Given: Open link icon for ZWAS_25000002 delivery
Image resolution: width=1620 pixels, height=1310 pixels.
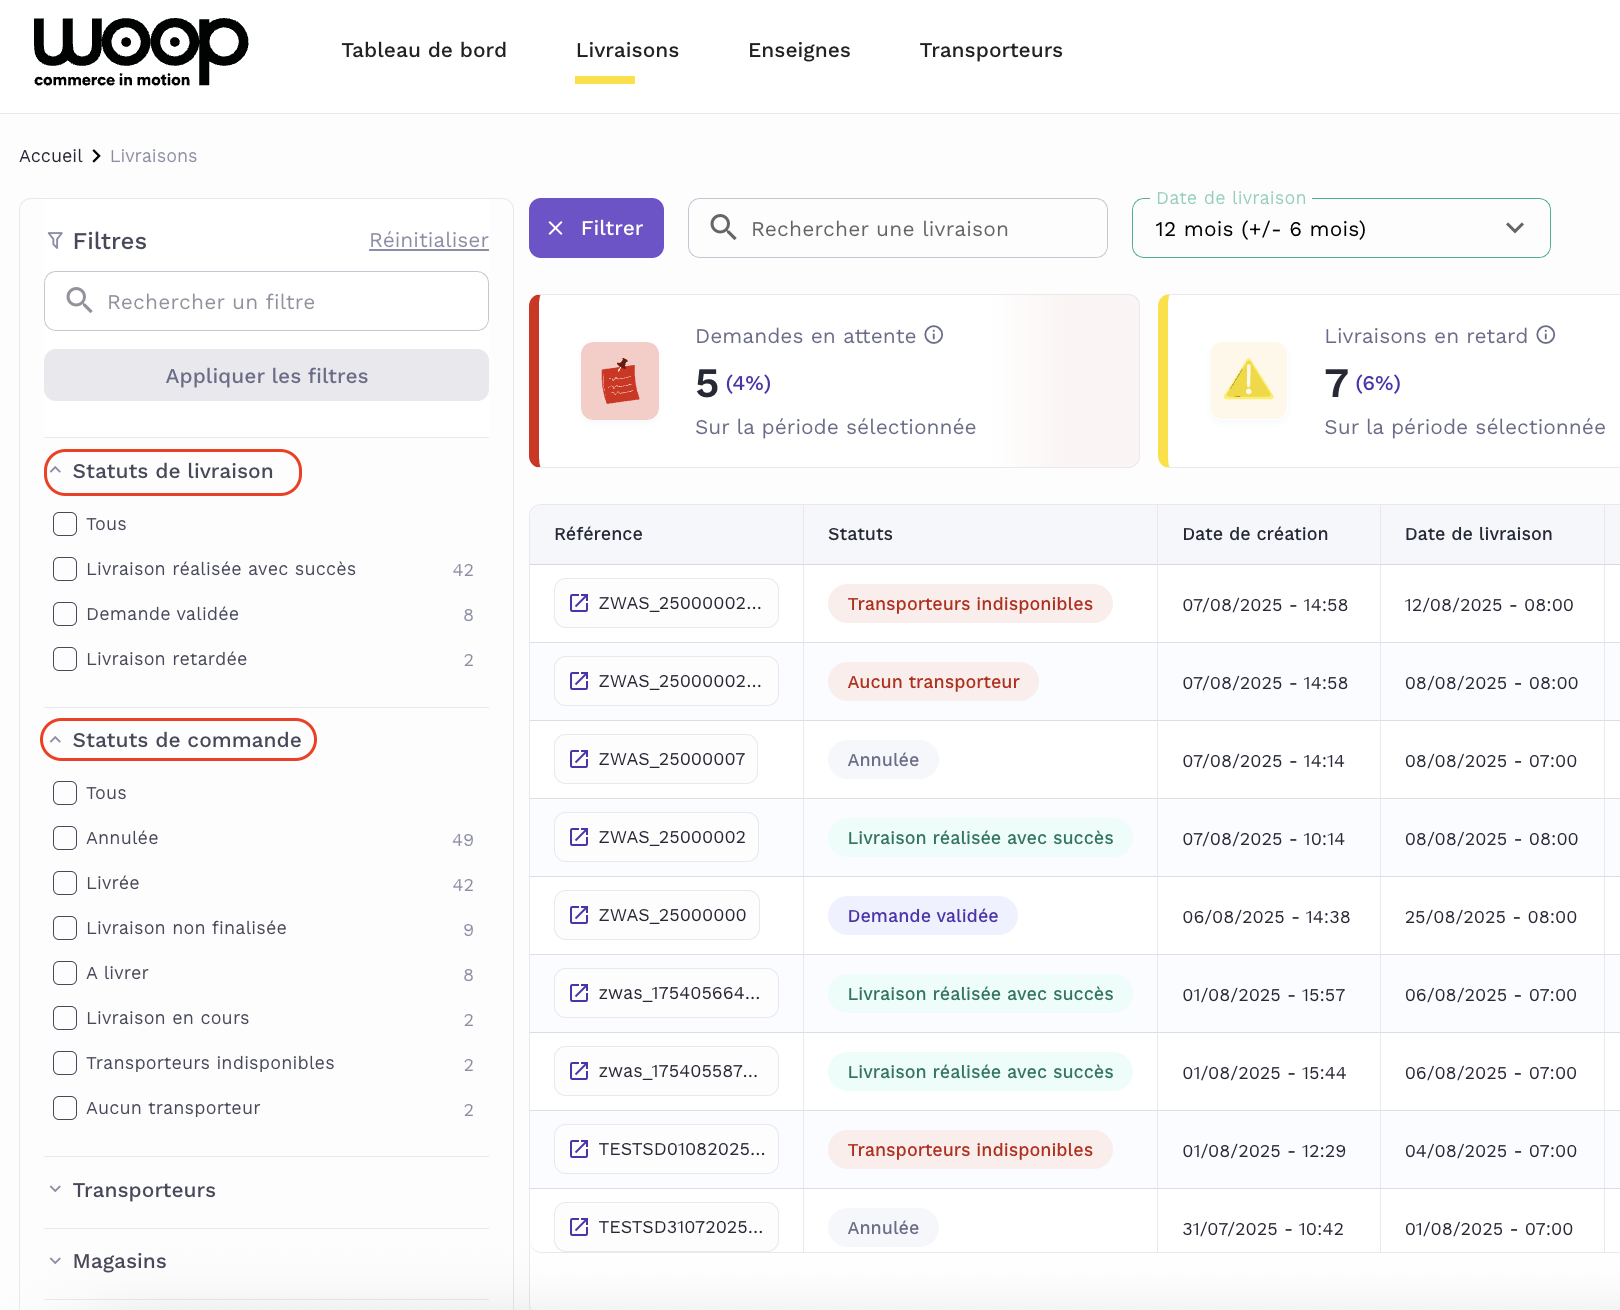Looking at the screenshot, I should tap(579, 837).
